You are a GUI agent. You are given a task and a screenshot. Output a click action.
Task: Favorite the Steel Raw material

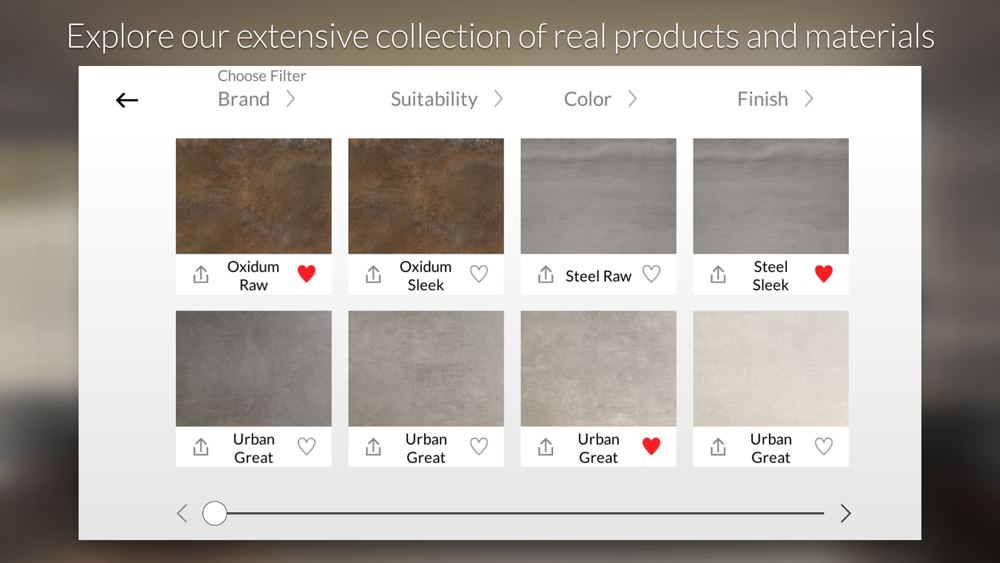(651, 274)
